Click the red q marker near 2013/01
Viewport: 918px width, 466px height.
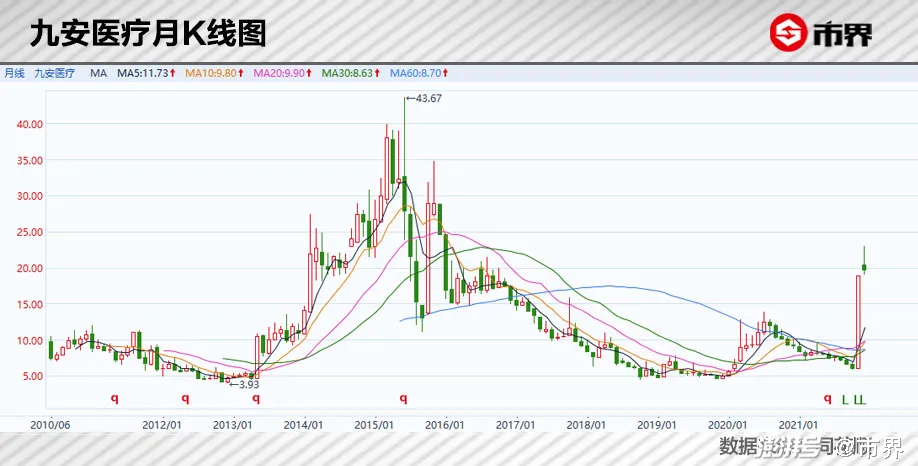(255, 399)
